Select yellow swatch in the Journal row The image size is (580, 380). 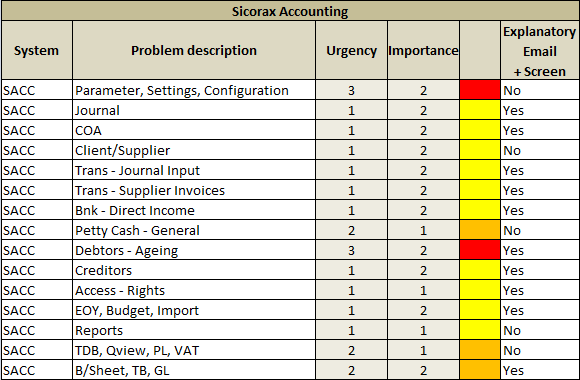pos(480,110)
